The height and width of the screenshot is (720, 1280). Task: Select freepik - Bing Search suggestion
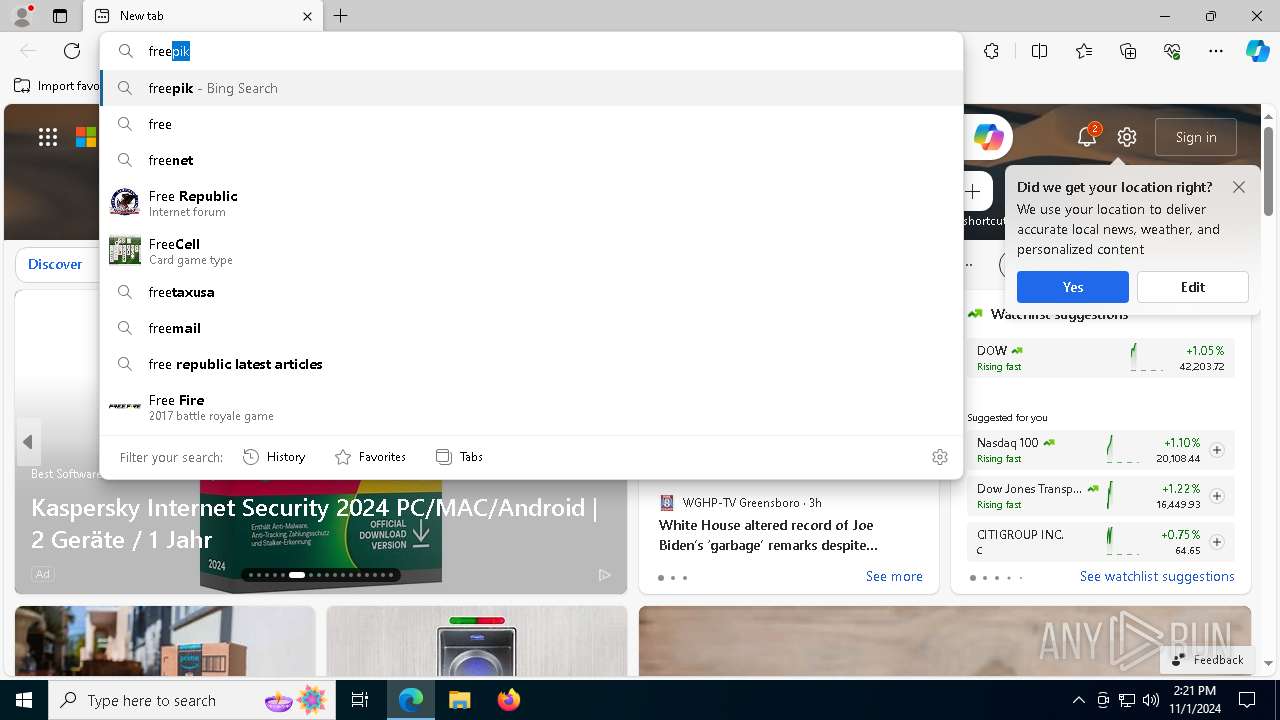pos(532,88)
